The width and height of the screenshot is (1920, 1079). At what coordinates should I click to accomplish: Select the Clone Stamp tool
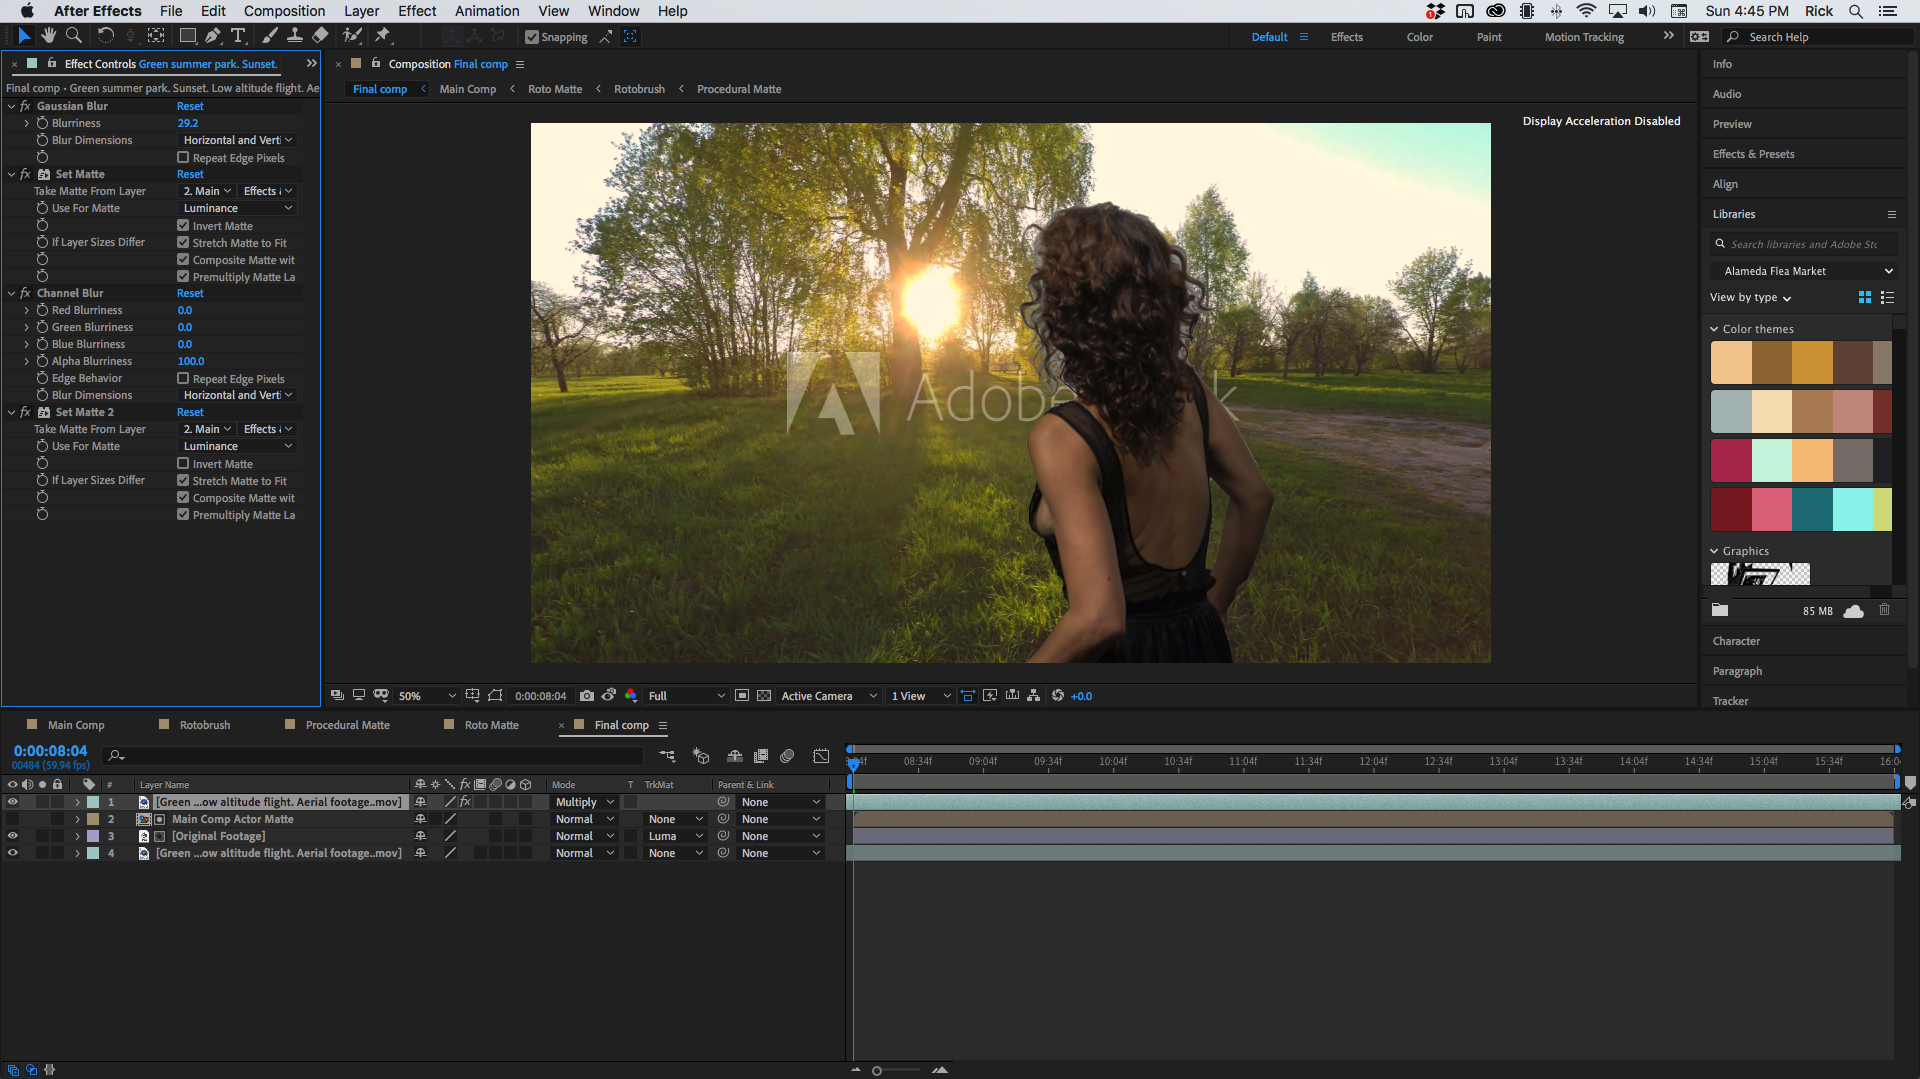pyautogui.click(x=295, y=36)
